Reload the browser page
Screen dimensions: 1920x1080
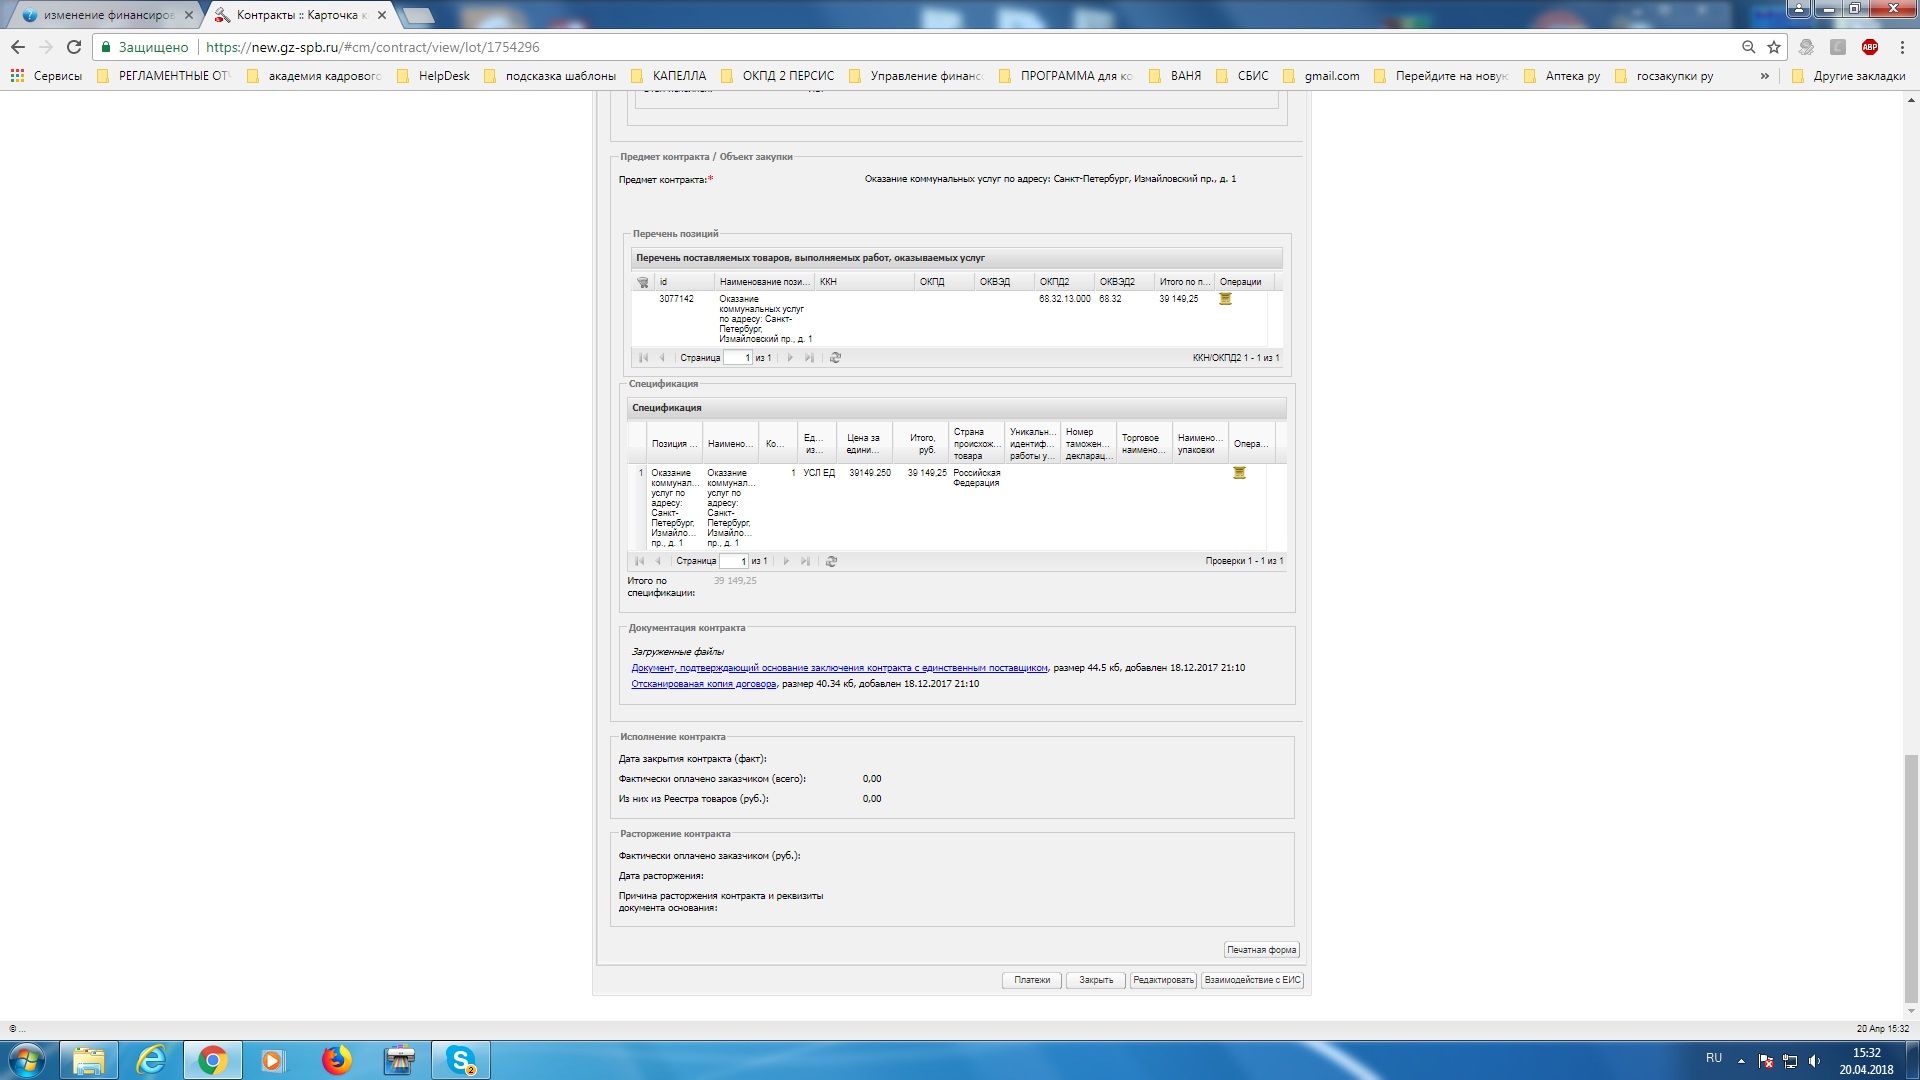(74, 47)
